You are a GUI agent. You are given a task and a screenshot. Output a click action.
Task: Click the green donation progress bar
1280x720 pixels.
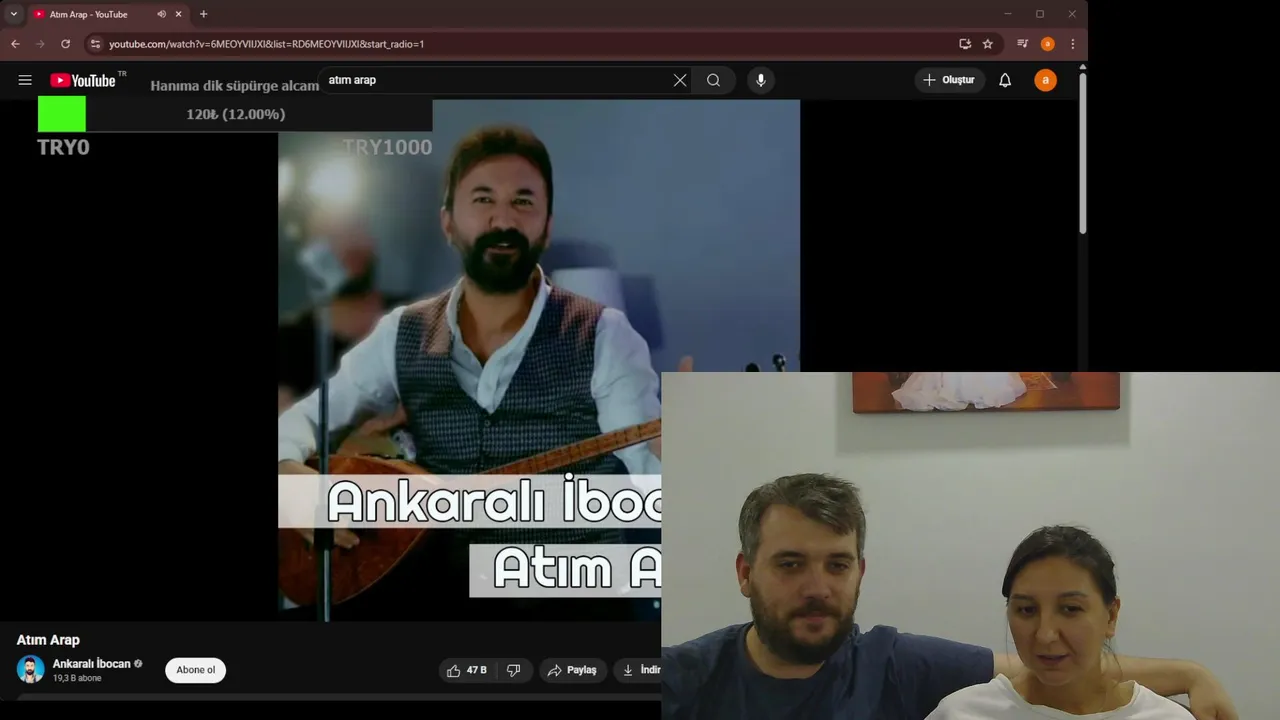click(62, 114)
